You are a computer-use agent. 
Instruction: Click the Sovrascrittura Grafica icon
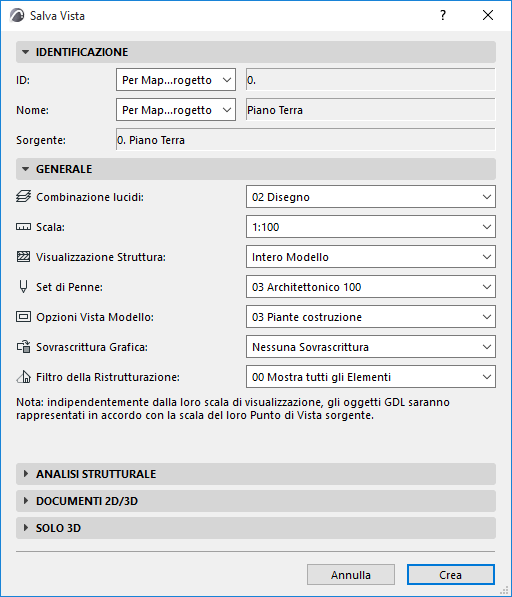pyautogui.click(x=23, y=347)
